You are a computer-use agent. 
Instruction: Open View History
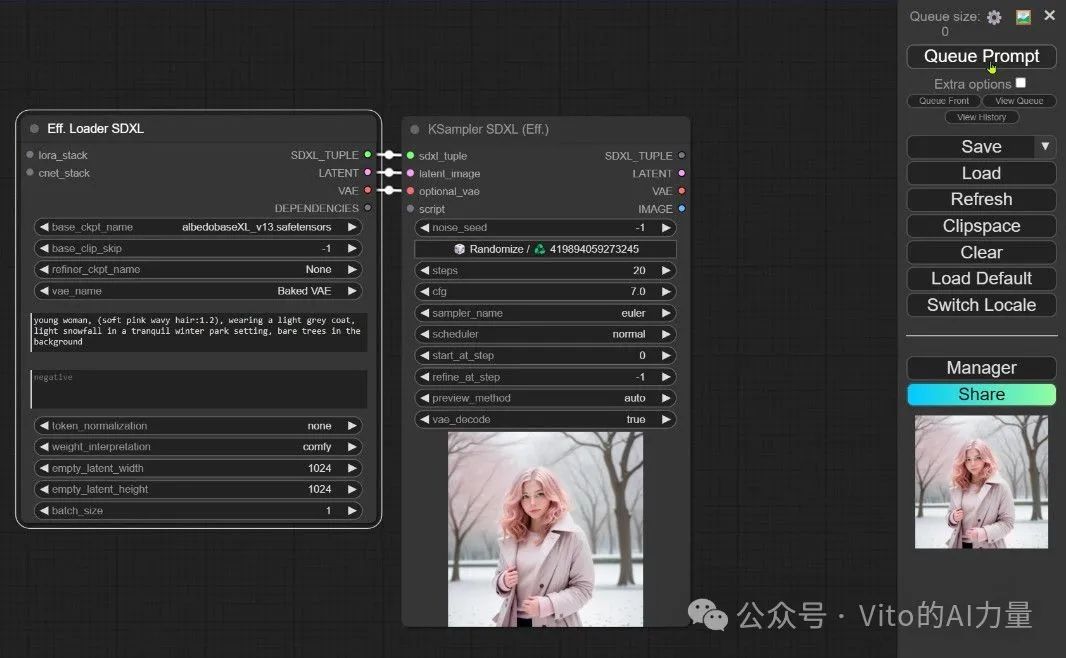point(981,117)
